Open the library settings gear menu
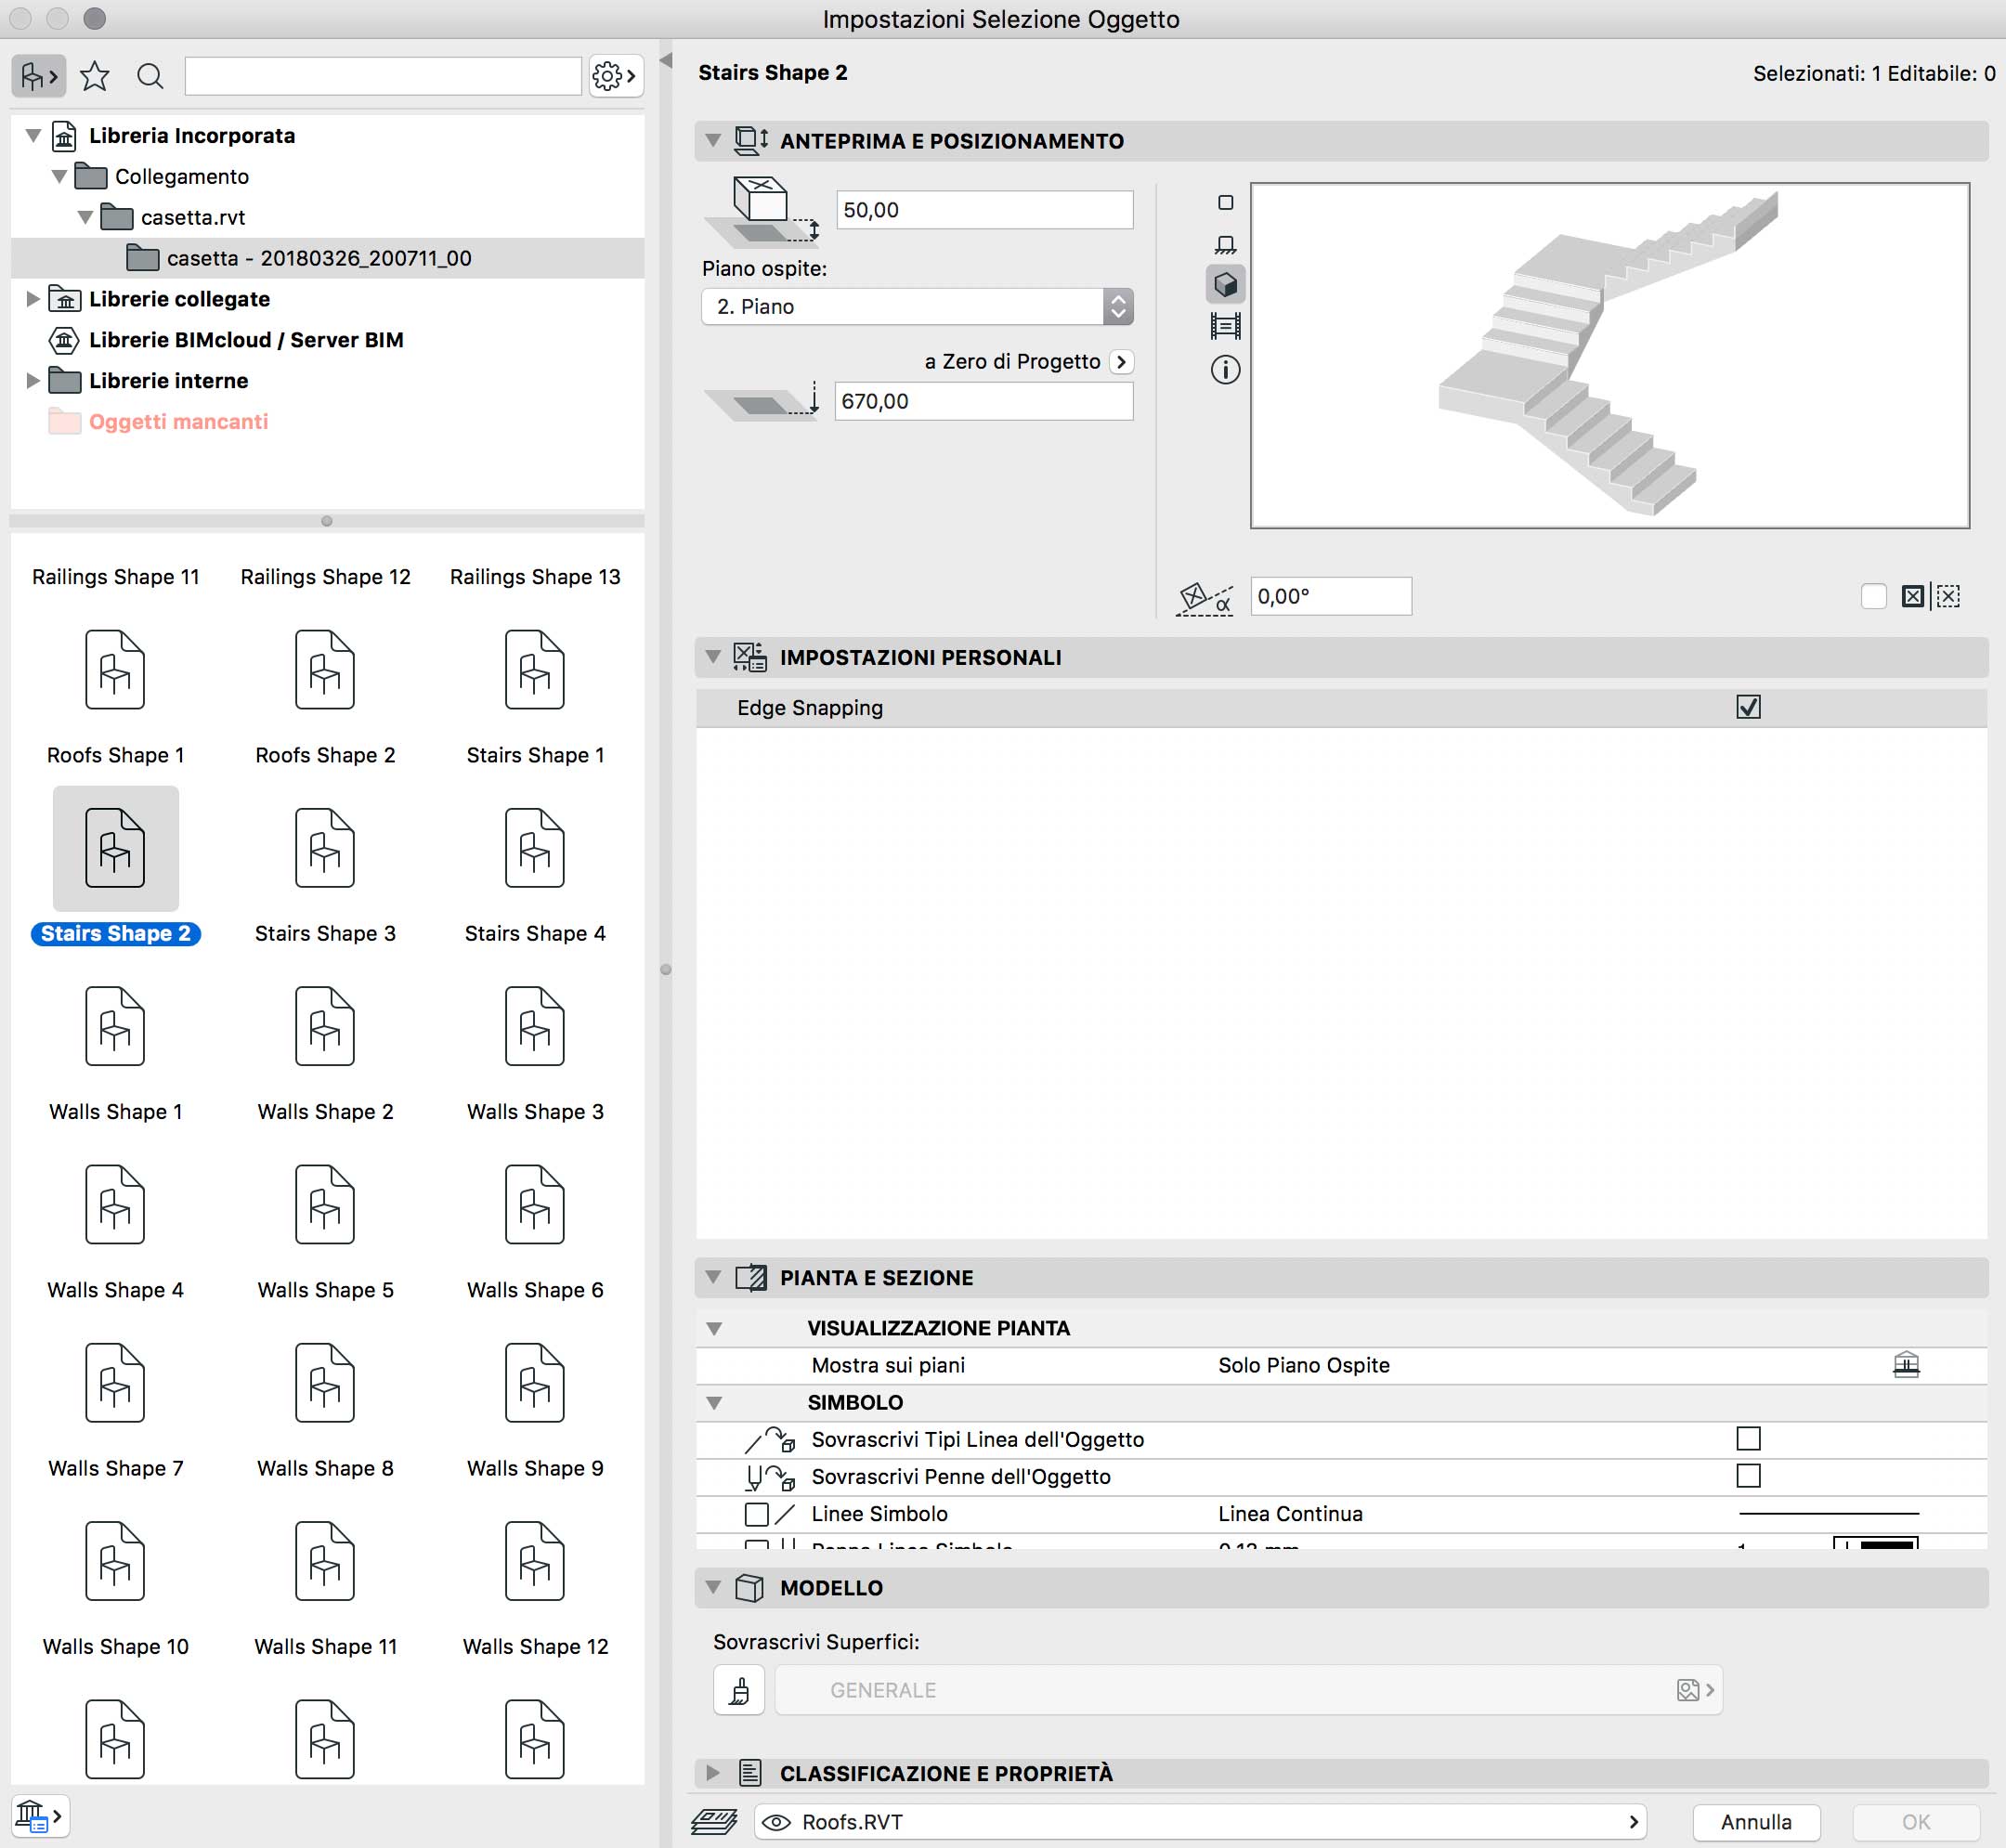Viewport: 2006px width, 1848px height. click(x=614, y=76)
